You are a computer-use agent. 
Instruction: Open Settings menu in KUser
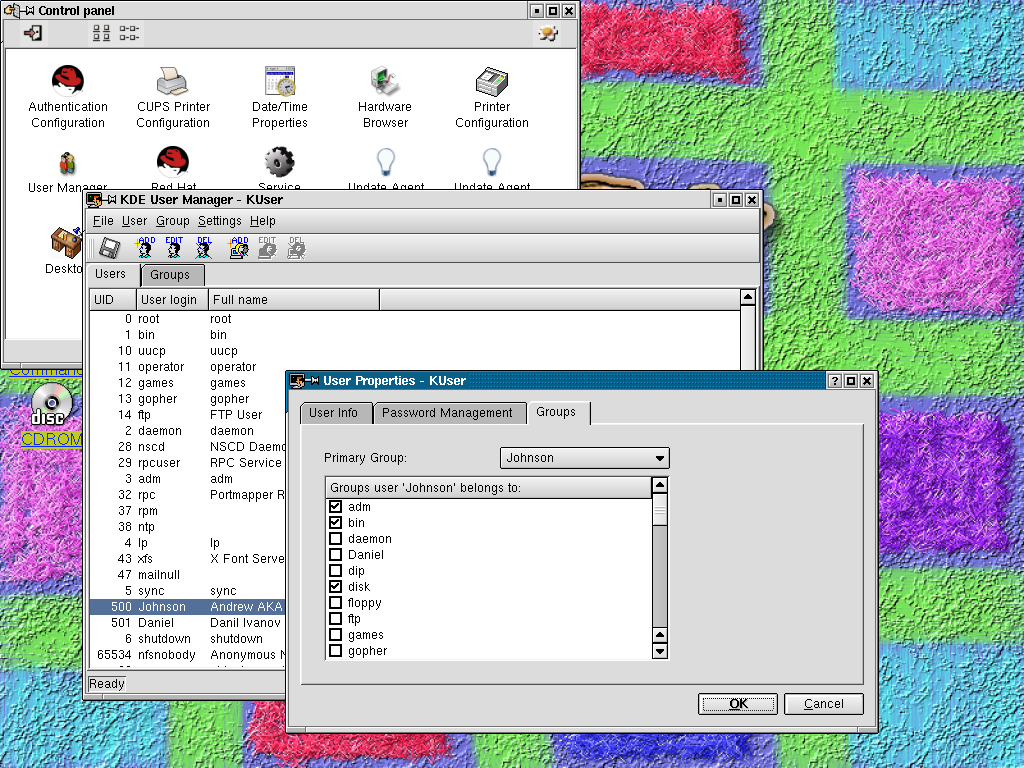coord(219,221)
